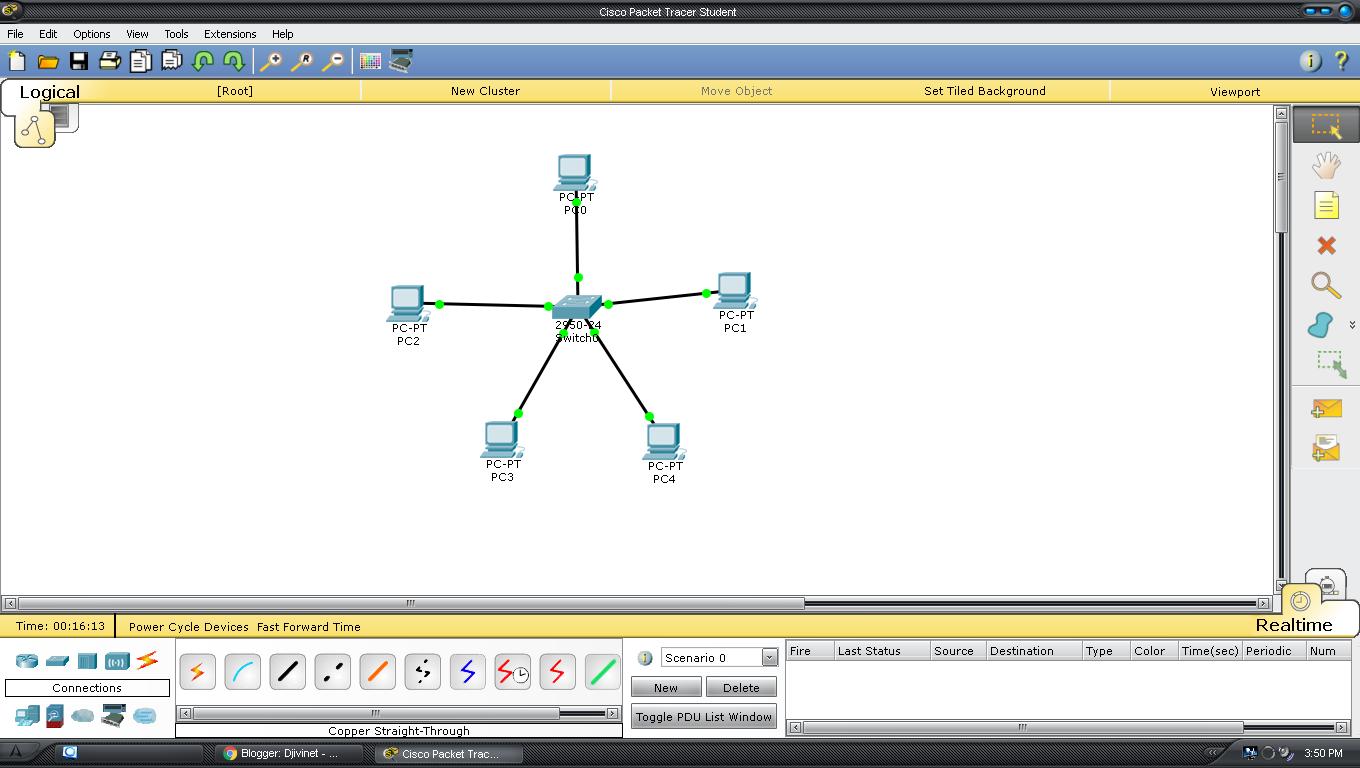The width and height of the screenshot is (1360, 768).
Task: Create a new network file
Action: click(x=17, y=61)
